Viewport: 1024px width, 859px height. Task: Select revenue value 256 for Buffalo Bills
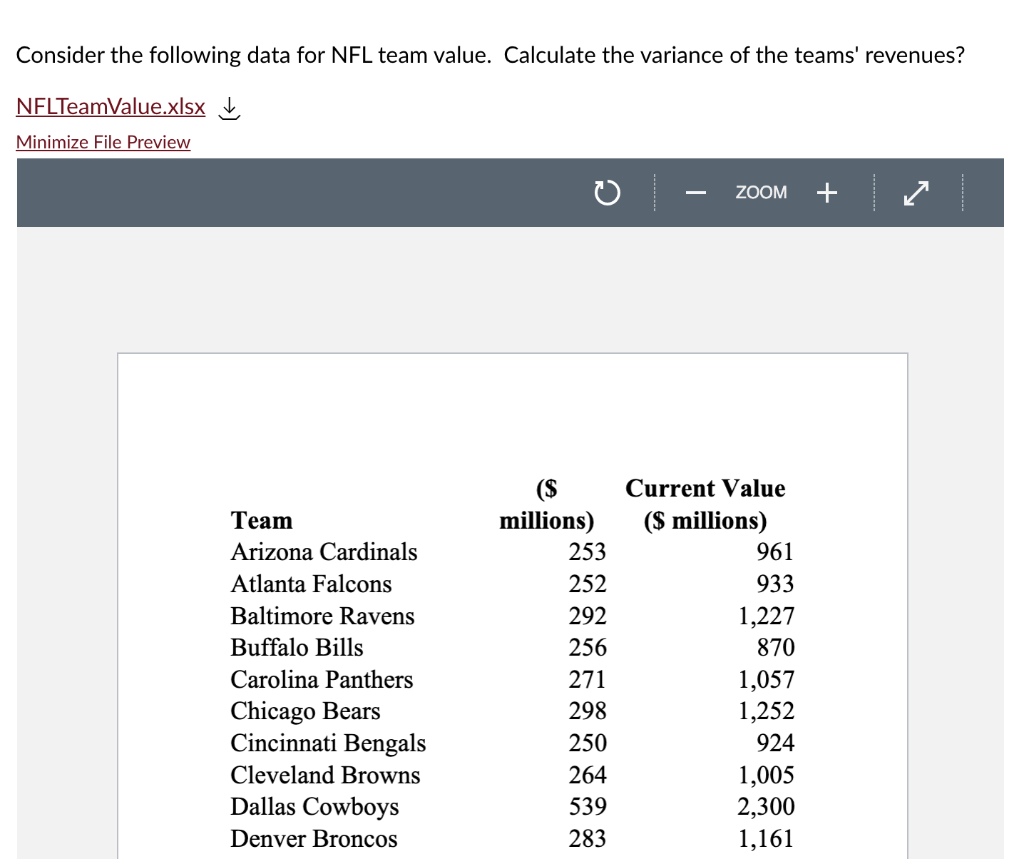[x=587, y=647]
